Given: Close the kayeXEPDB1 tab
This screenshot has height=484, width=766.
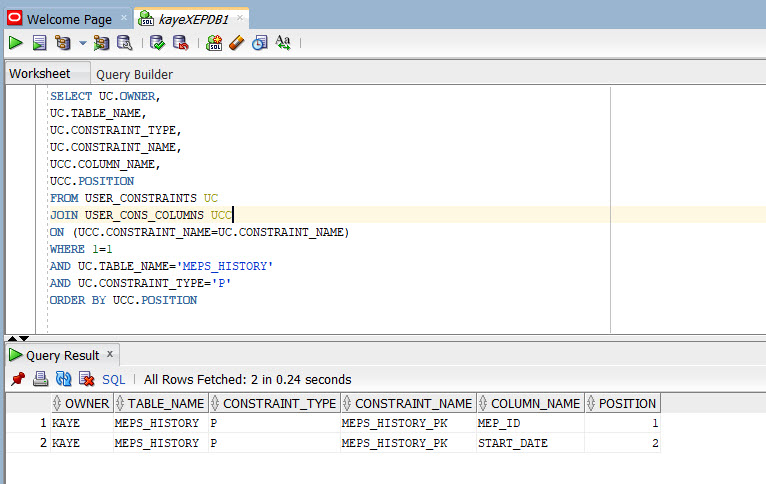Looking at the screenshot, I should point(240,18).
